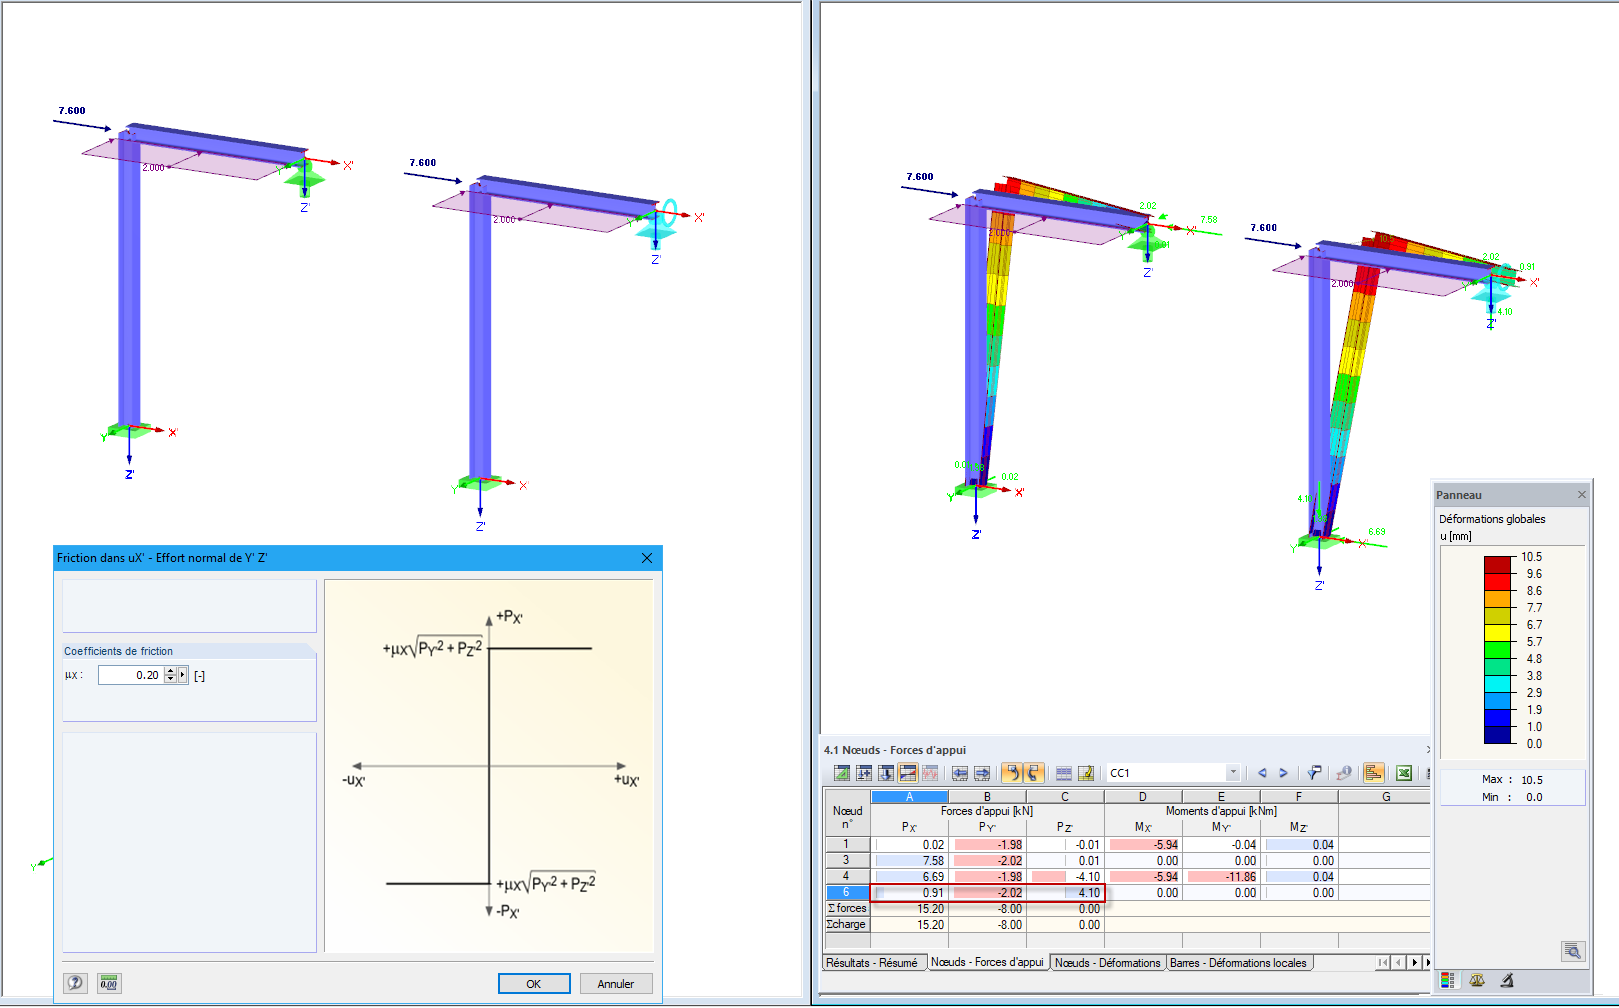Click the first-tab scroll arrow
Image resolution: width=1619 pixels, height=1008 pixels.
point(1383,963)
